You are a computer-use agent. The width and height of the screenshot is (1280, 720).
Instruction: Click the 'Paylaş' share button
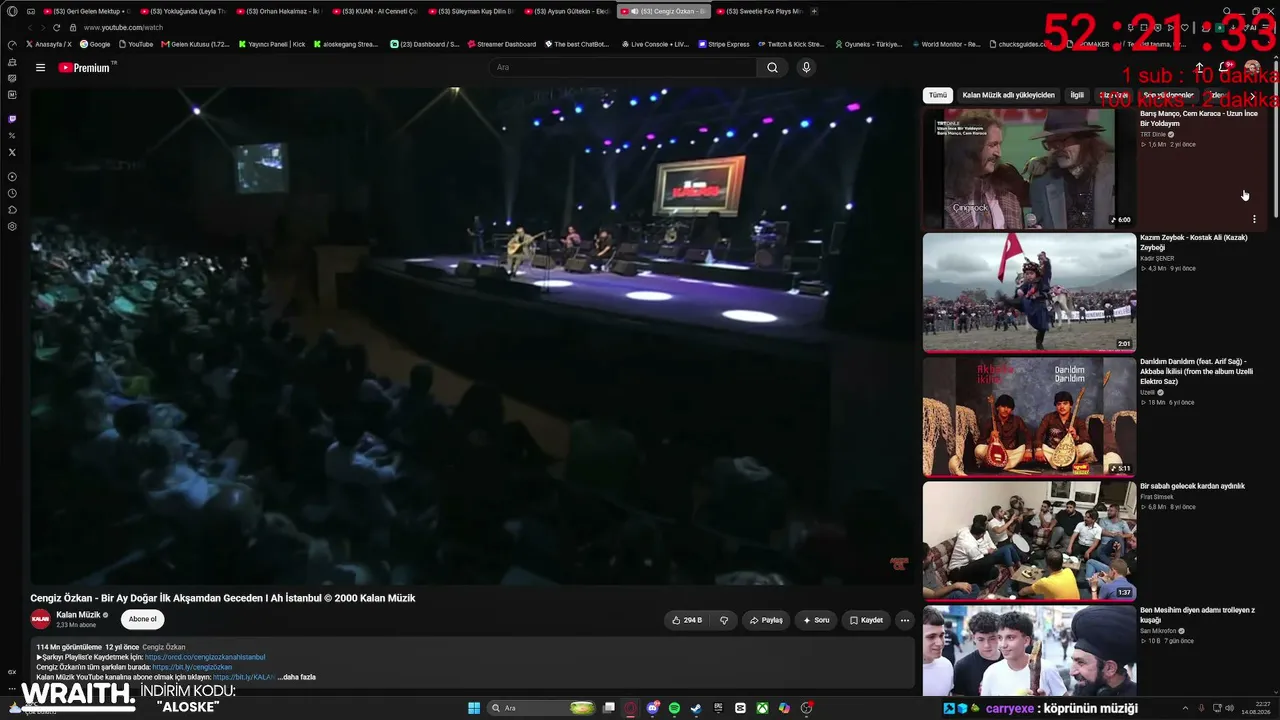(766, 620)
